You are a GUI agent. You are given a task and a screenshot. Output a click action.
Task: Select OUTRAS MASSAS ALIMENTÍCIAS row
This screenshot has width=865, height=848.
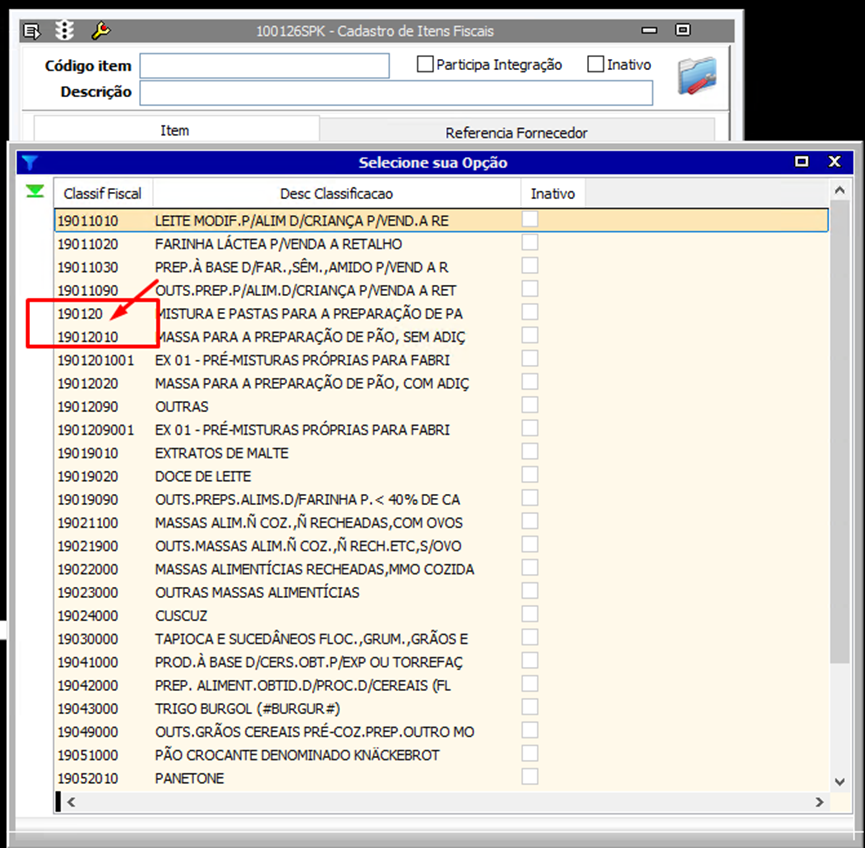tap(441, 593)
